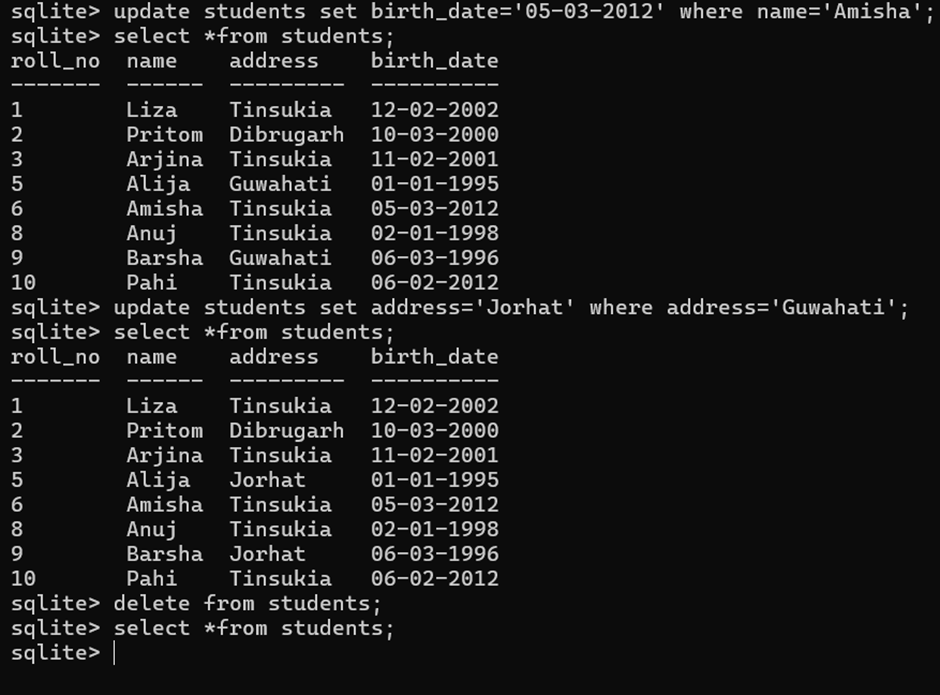Click the empty sqlite prompt cursor
The height and width of the screenshot is (695, 940).
(x=114, y=653)
